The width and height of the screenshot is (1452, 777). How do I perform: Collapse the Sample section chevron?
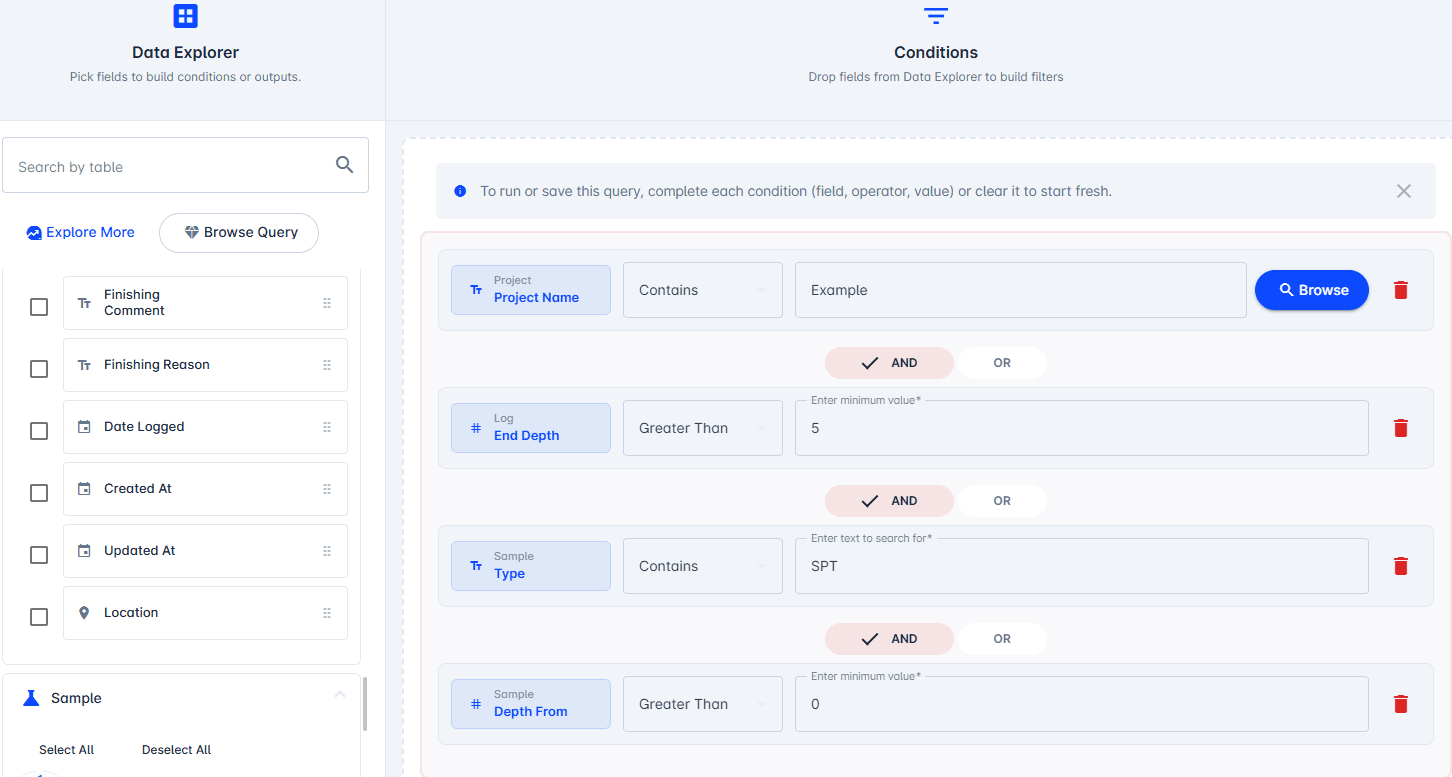(x=340, y=695)
